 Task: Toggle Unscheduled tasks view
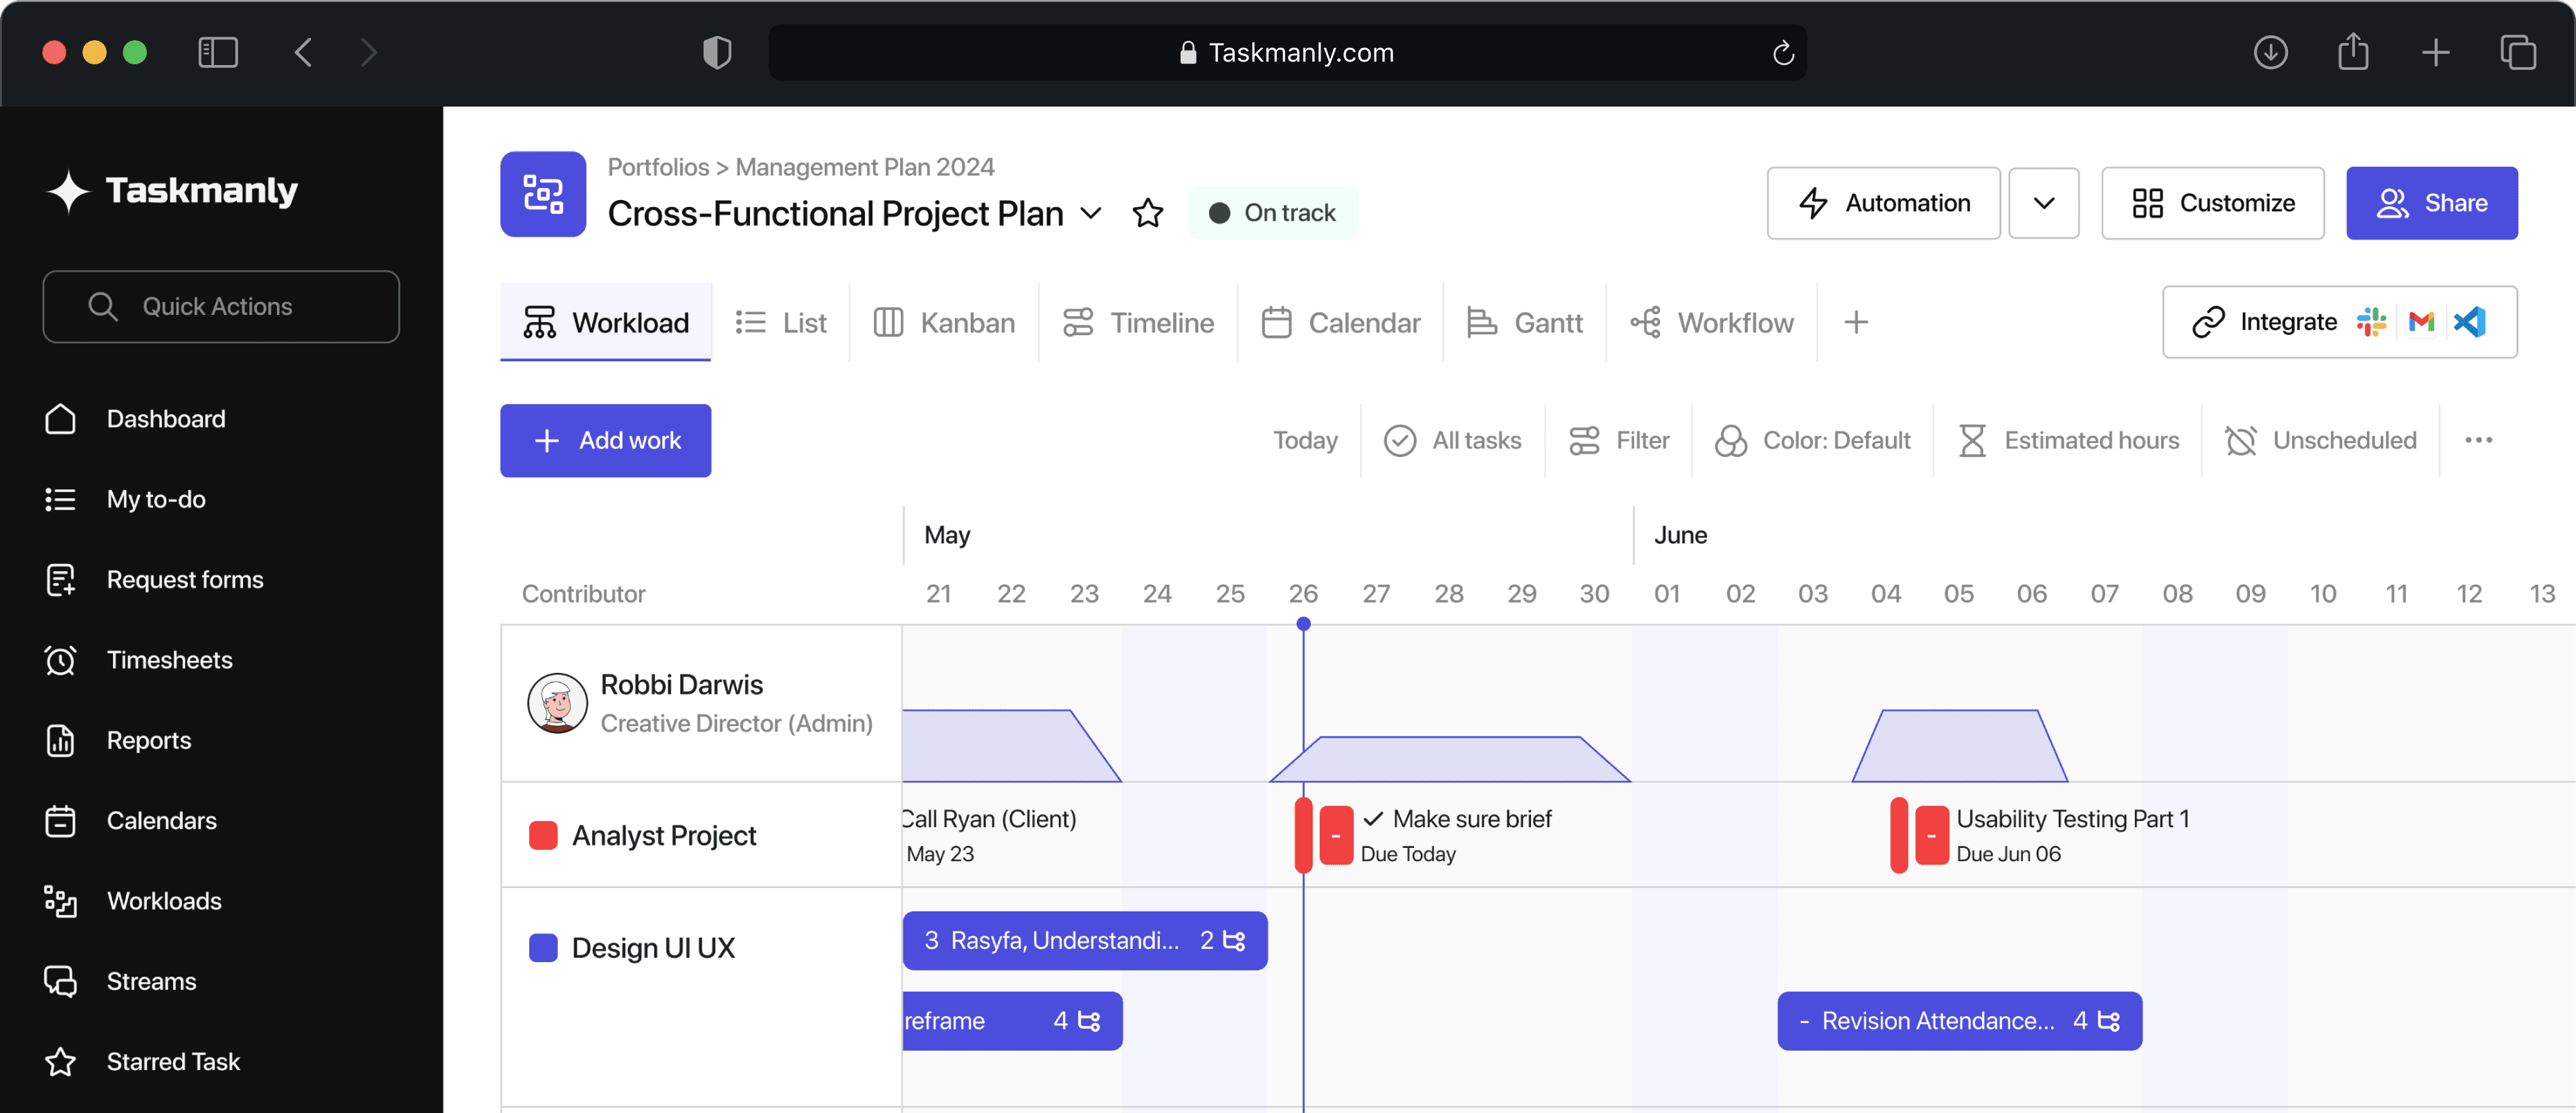[x=2320, y=440]
